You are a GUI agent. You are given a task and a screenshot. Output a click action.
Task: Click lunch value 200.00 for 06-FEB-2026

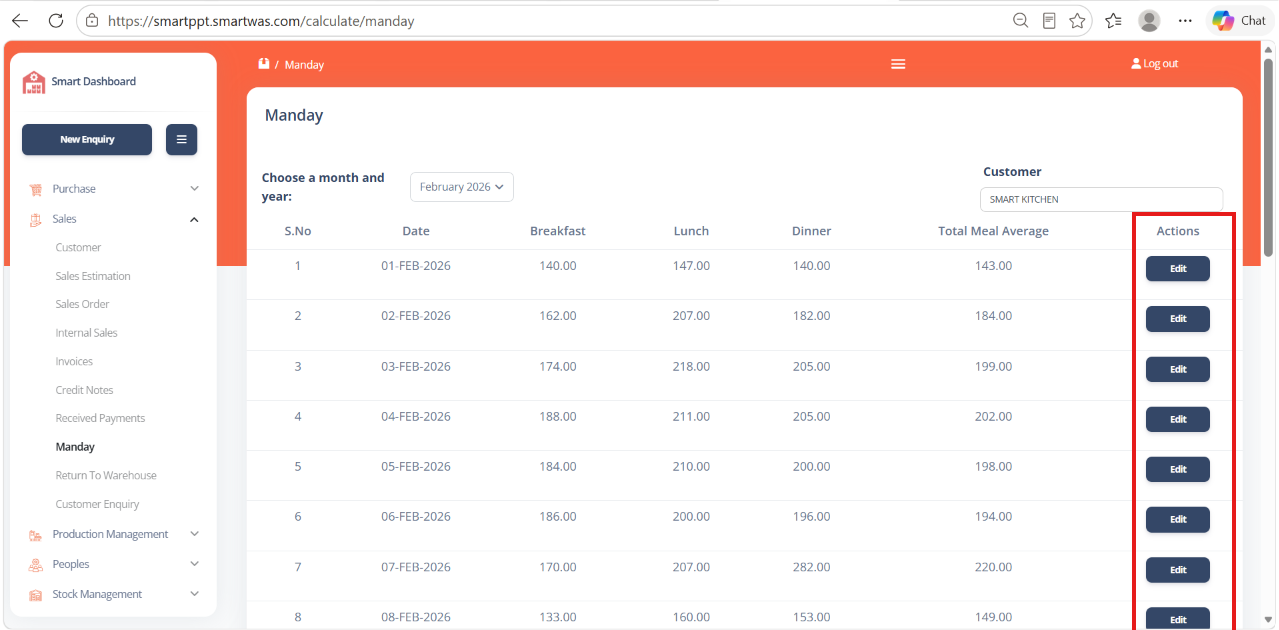(x=691, y=517)
